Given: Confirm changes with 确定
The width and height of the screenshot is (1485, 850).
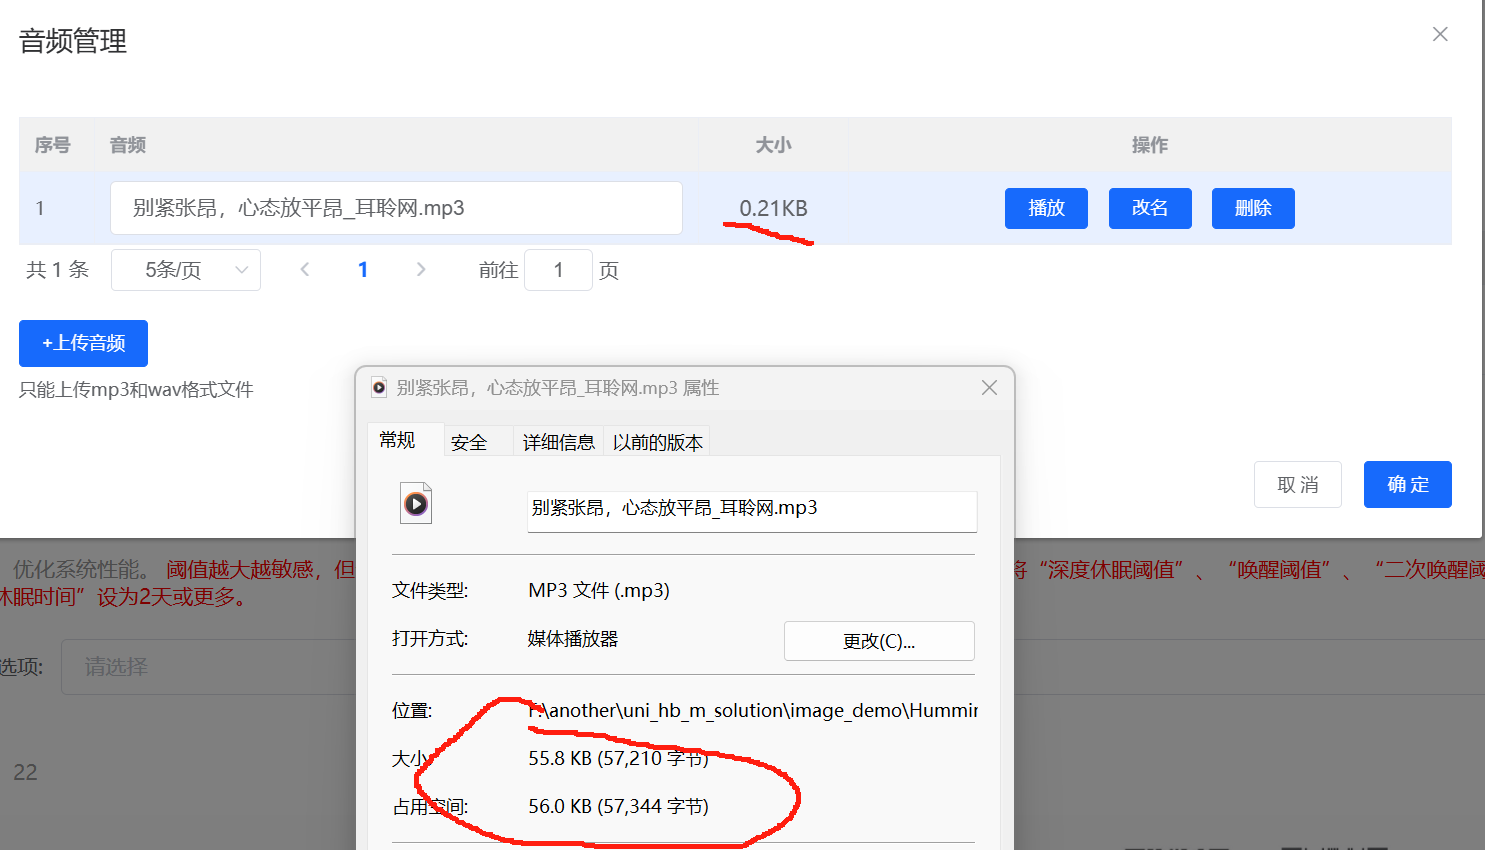Looking at the screenshot, I should pyautogui.click(x=1407, y=484).
